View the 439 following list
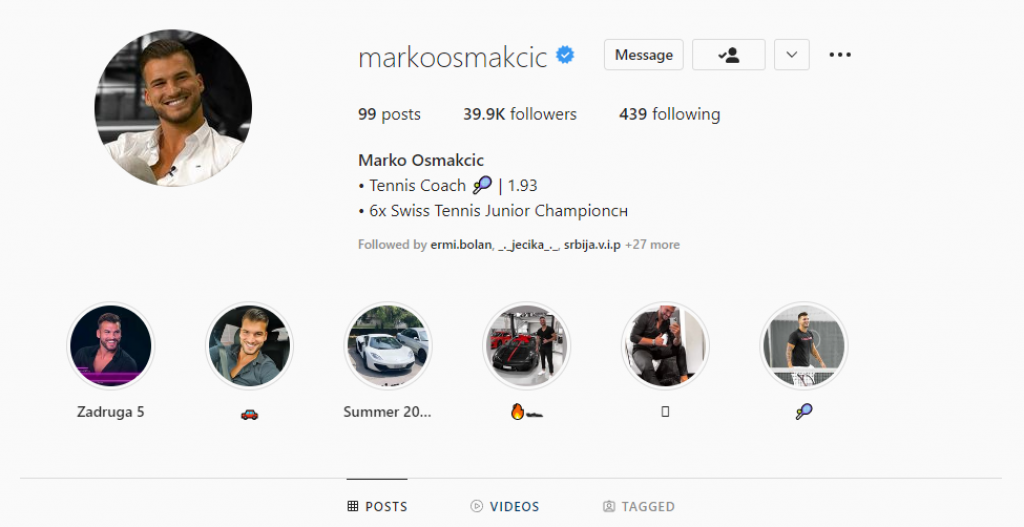The image size is (1024, 527). click(669, 114)
